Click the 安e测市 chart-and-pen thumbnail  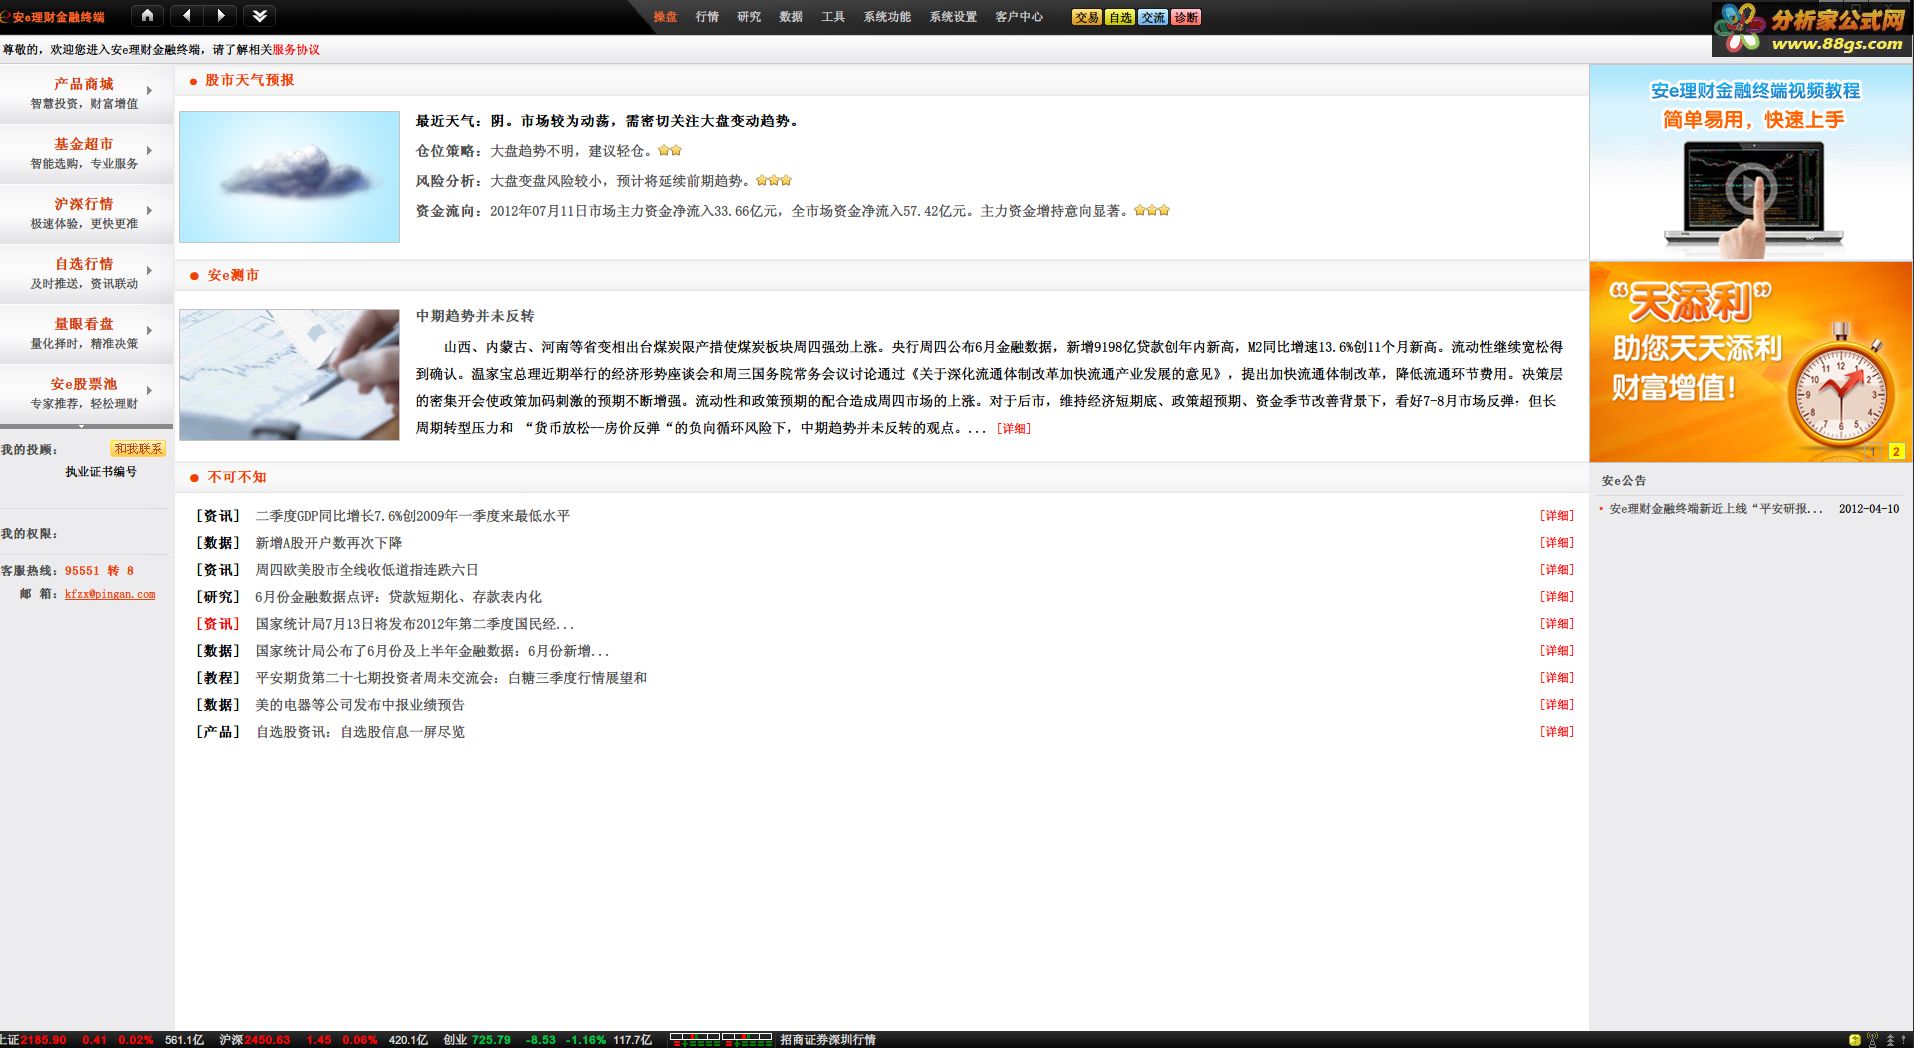289,375
